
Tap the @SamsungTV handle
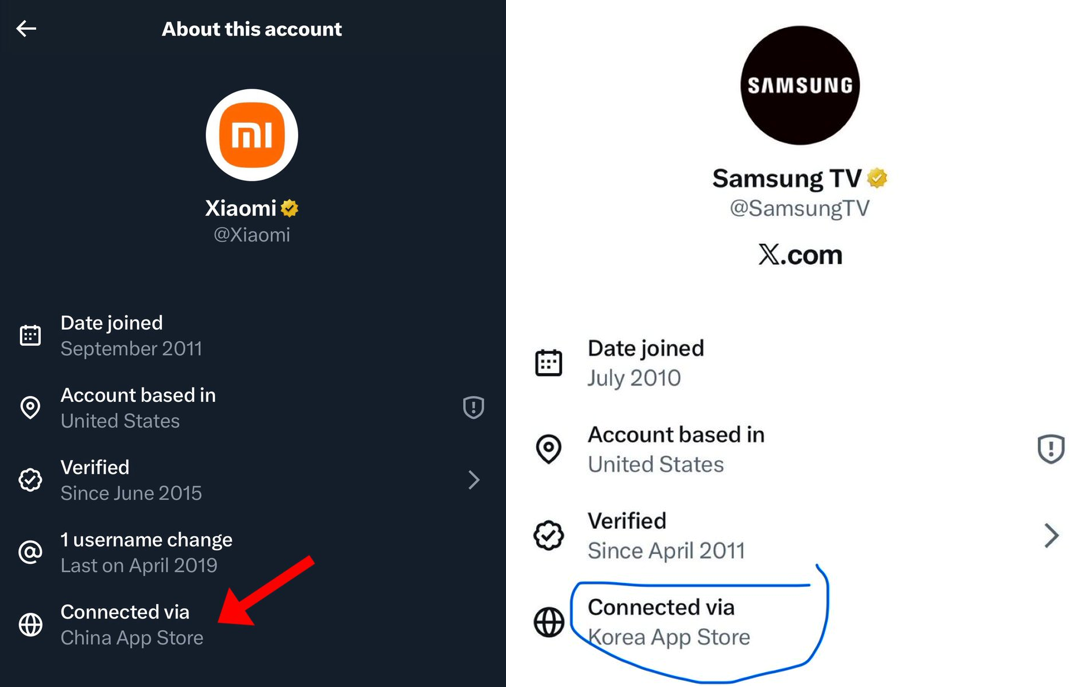point(800,208)
